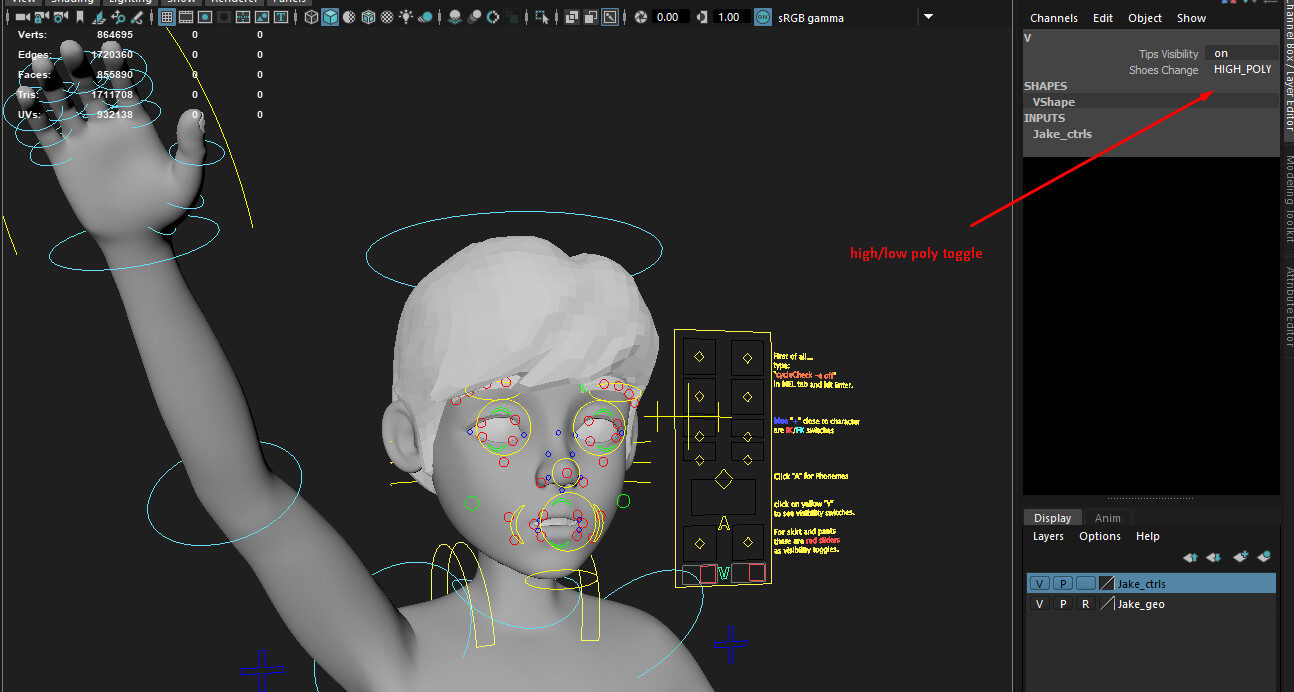The width and height of the screenshot is (1294, 692).
Task: Open the Channel Box Show menu
Action: 1191,18
